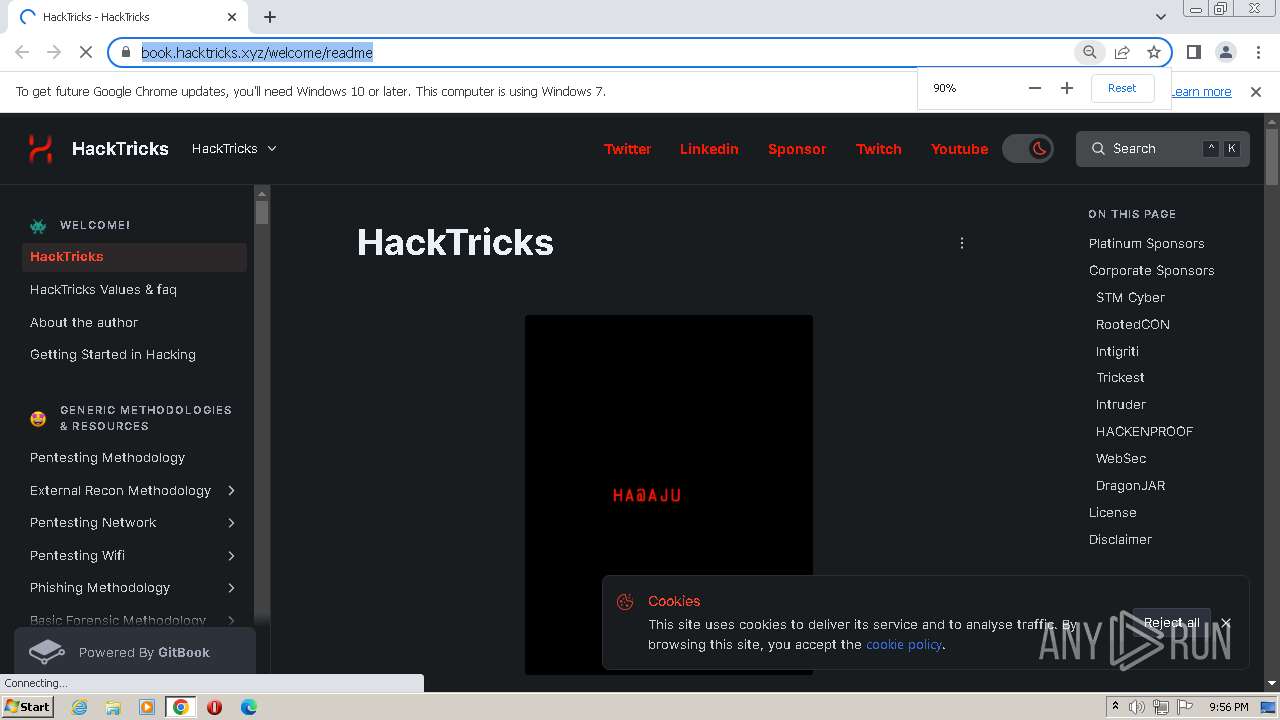
Task: Click the zoom magnifier icon in address bar
Action: 1090,52
